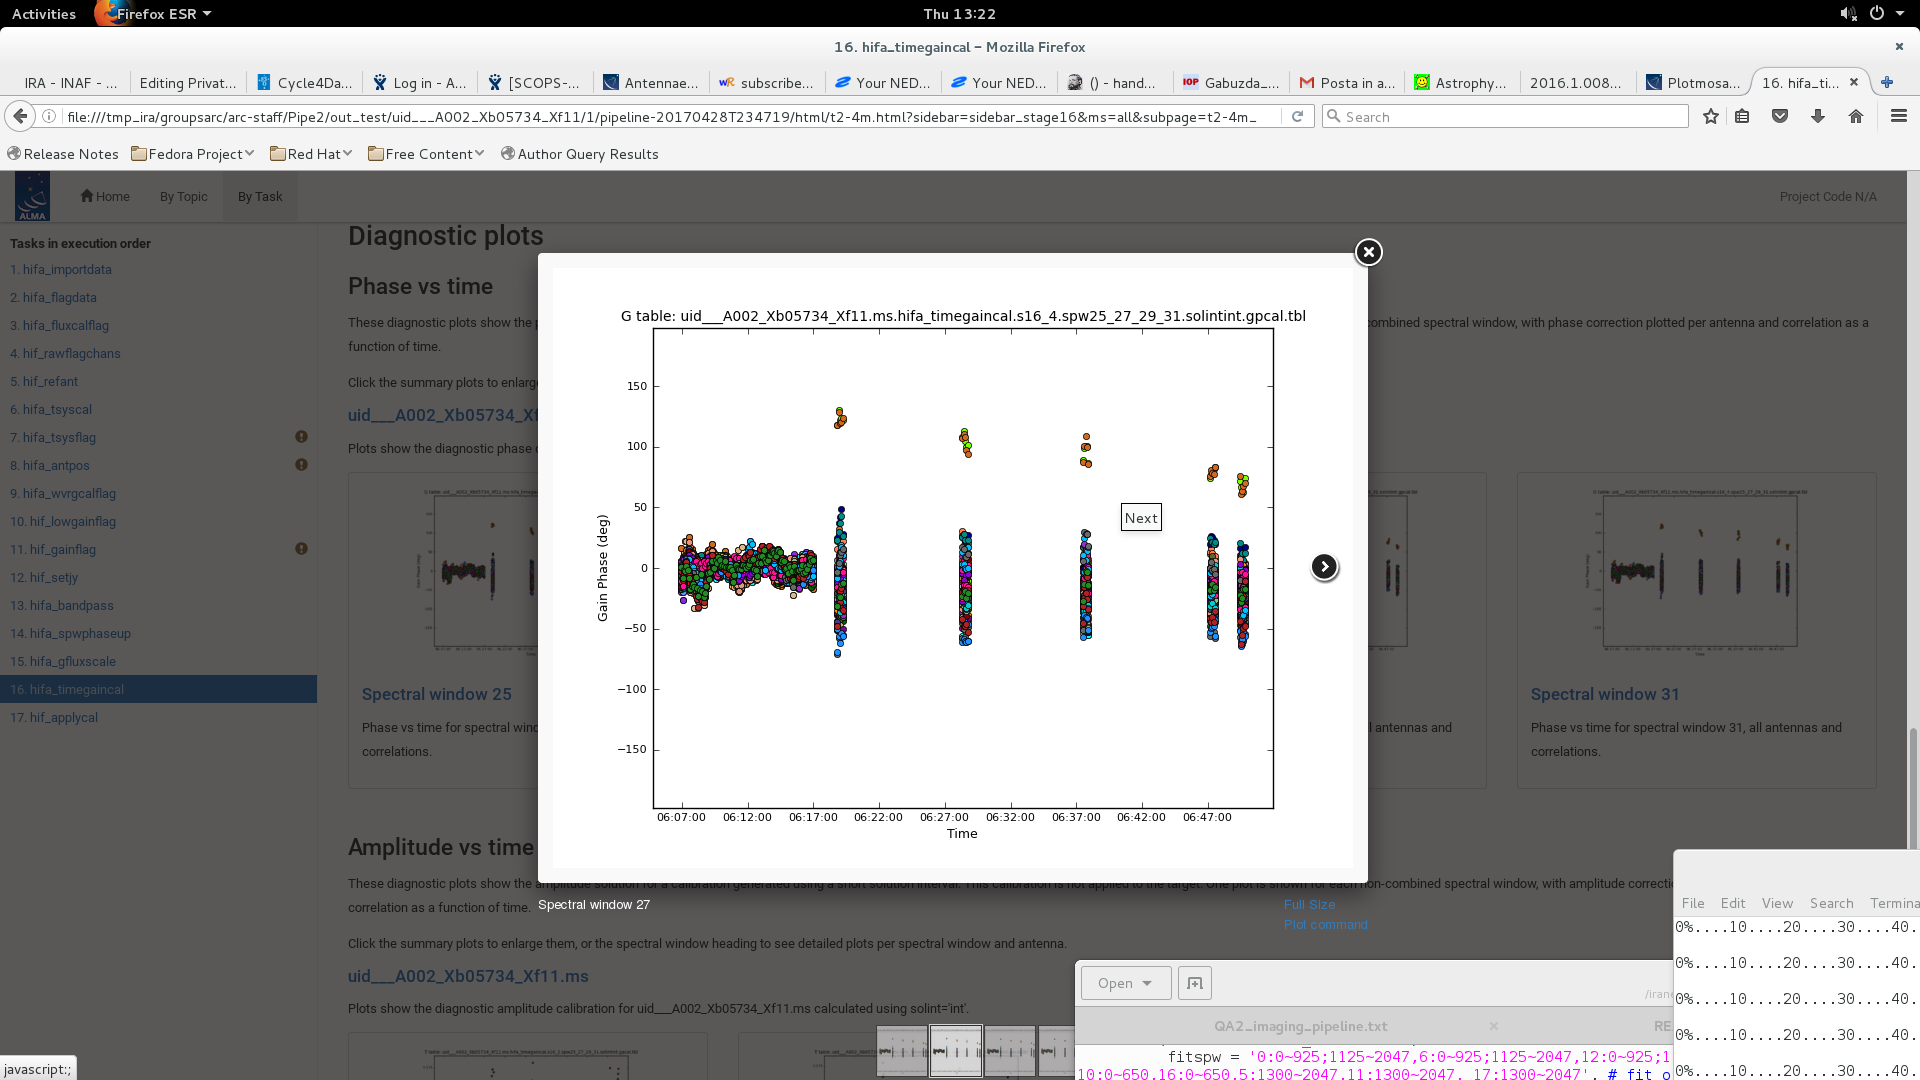Go to pipeline Home page
Image resolution: width=1920 pixels, height=1080 pixels.
[x=105, y=196]
